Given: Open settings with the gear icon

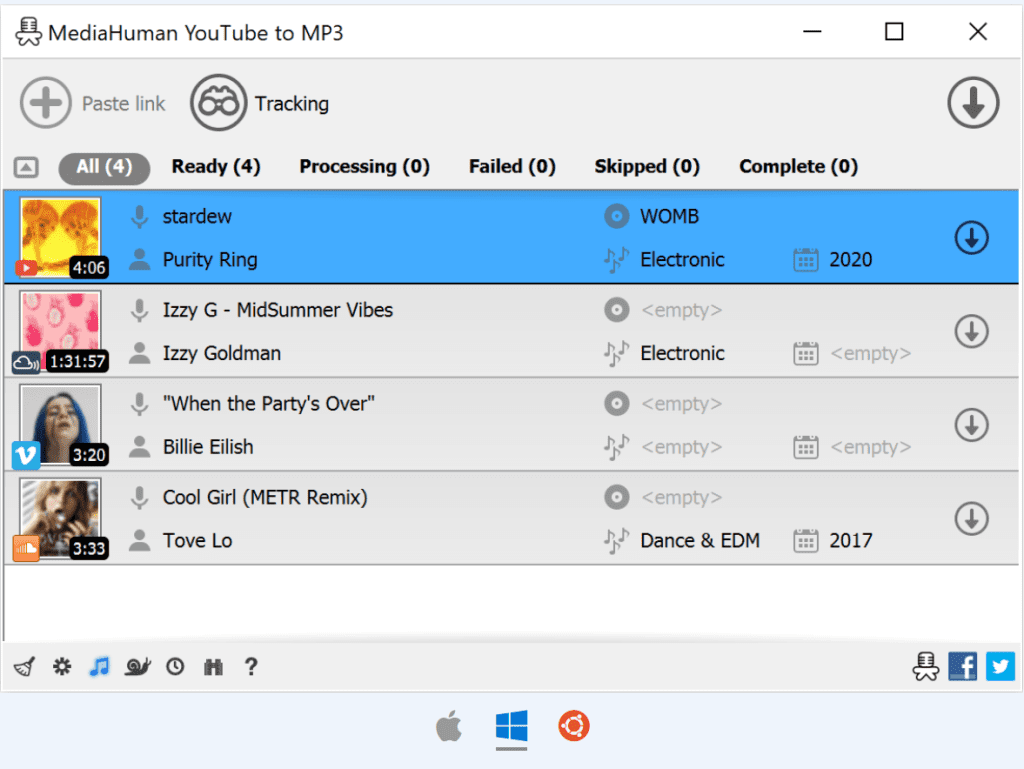Looking at the screenshot, I should click(62, 667).
